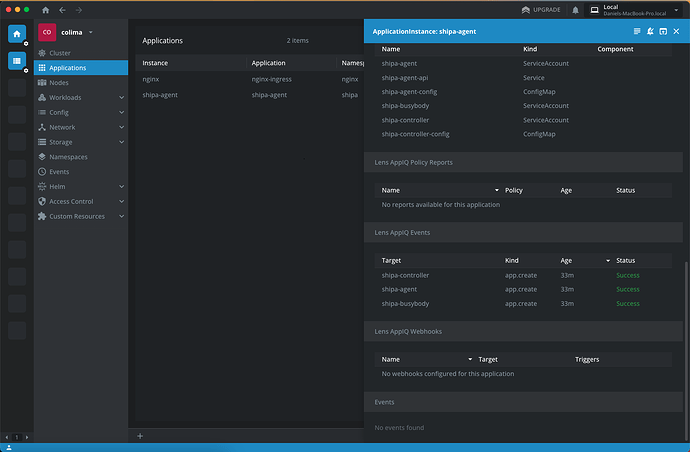
Task: Expand the Helm sidebar section
Action: tap(121, 187)
